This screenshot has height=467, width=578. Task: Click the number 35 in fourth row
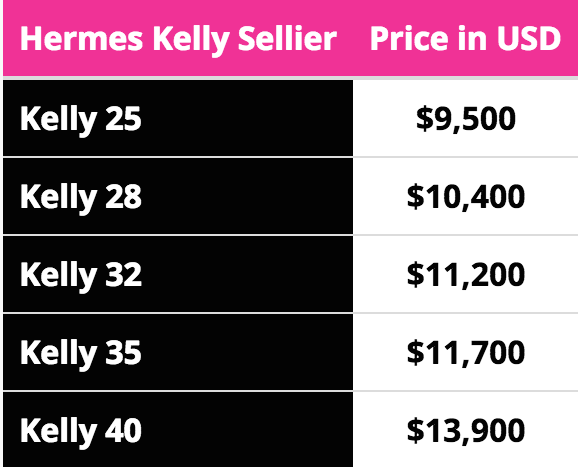click(123, 353)
